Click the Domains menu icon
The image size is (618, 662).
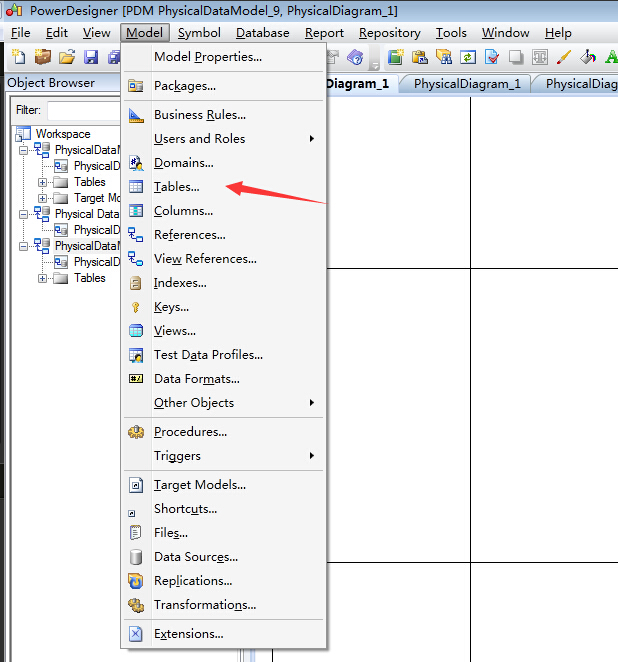click(136, 163)
